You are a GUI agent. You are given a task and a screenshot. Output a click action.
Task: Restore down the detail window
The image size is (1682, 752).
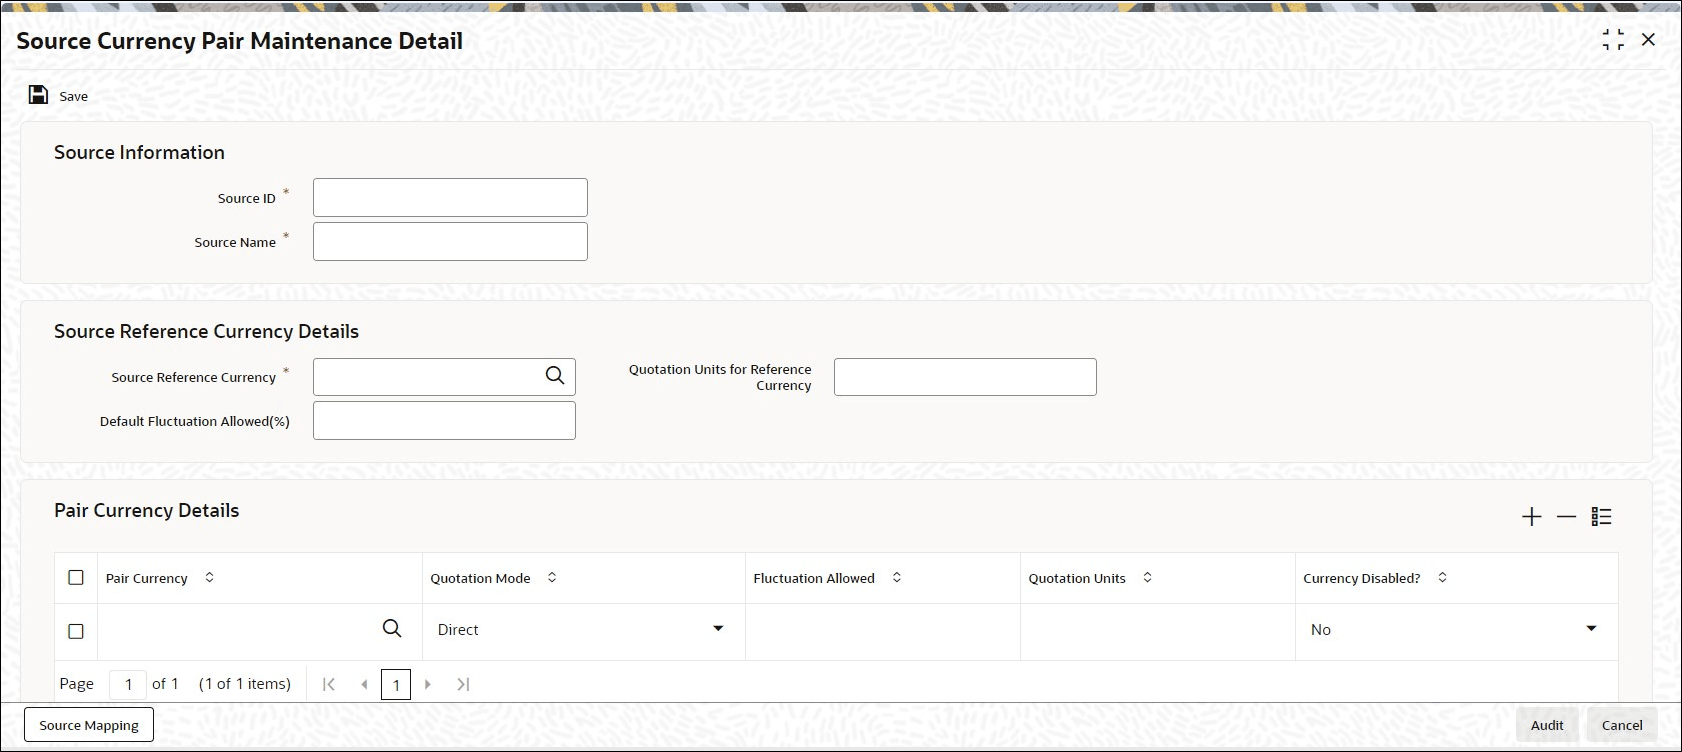click(1613, 40)
